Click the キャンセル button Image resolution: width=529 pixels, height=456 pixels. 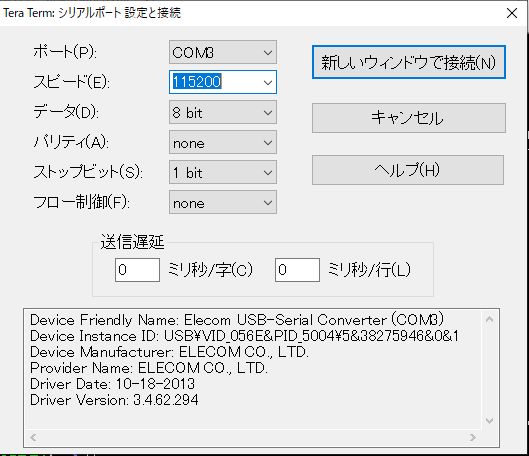point(409,118)
